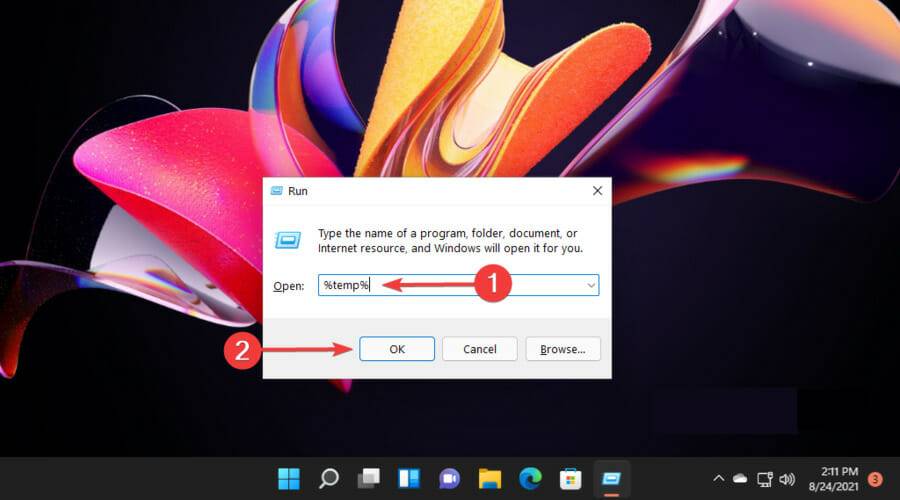Click OK in the Run dialog
900x500 pixels.
(397, 349)
